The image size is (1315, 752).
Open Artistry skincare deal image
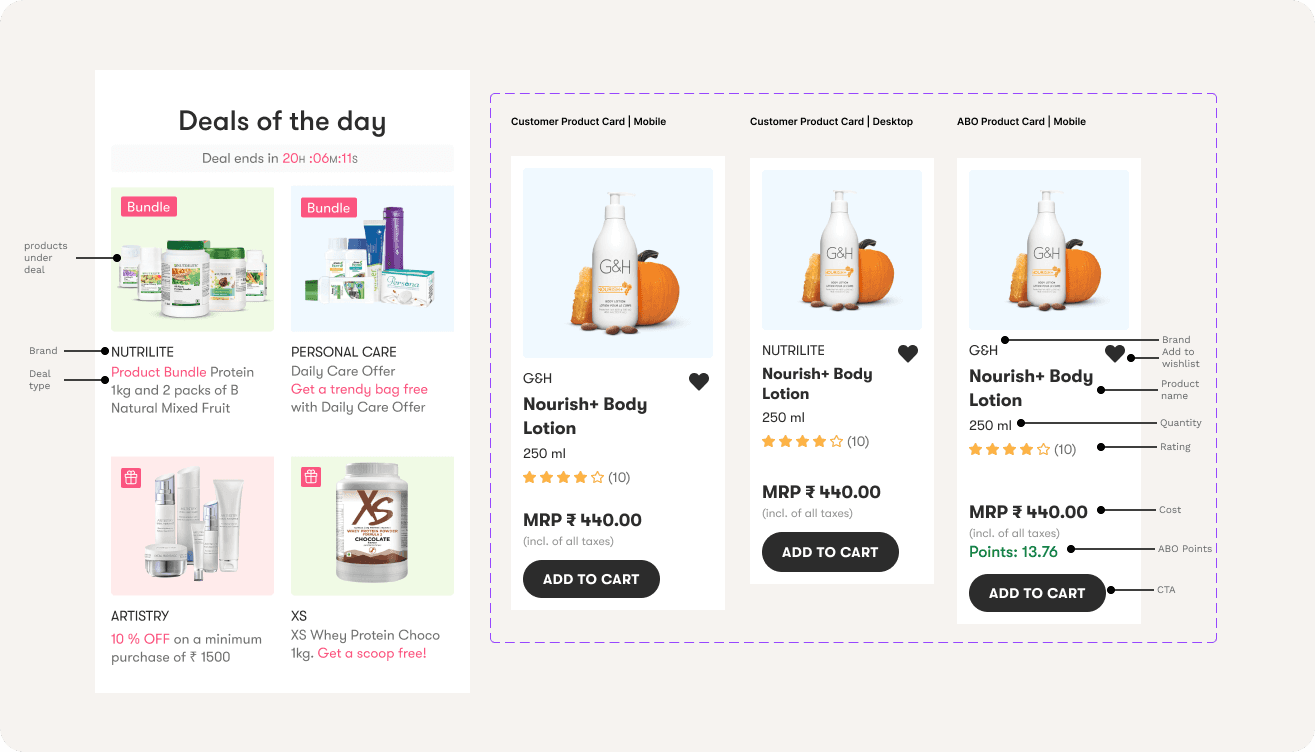192,526
